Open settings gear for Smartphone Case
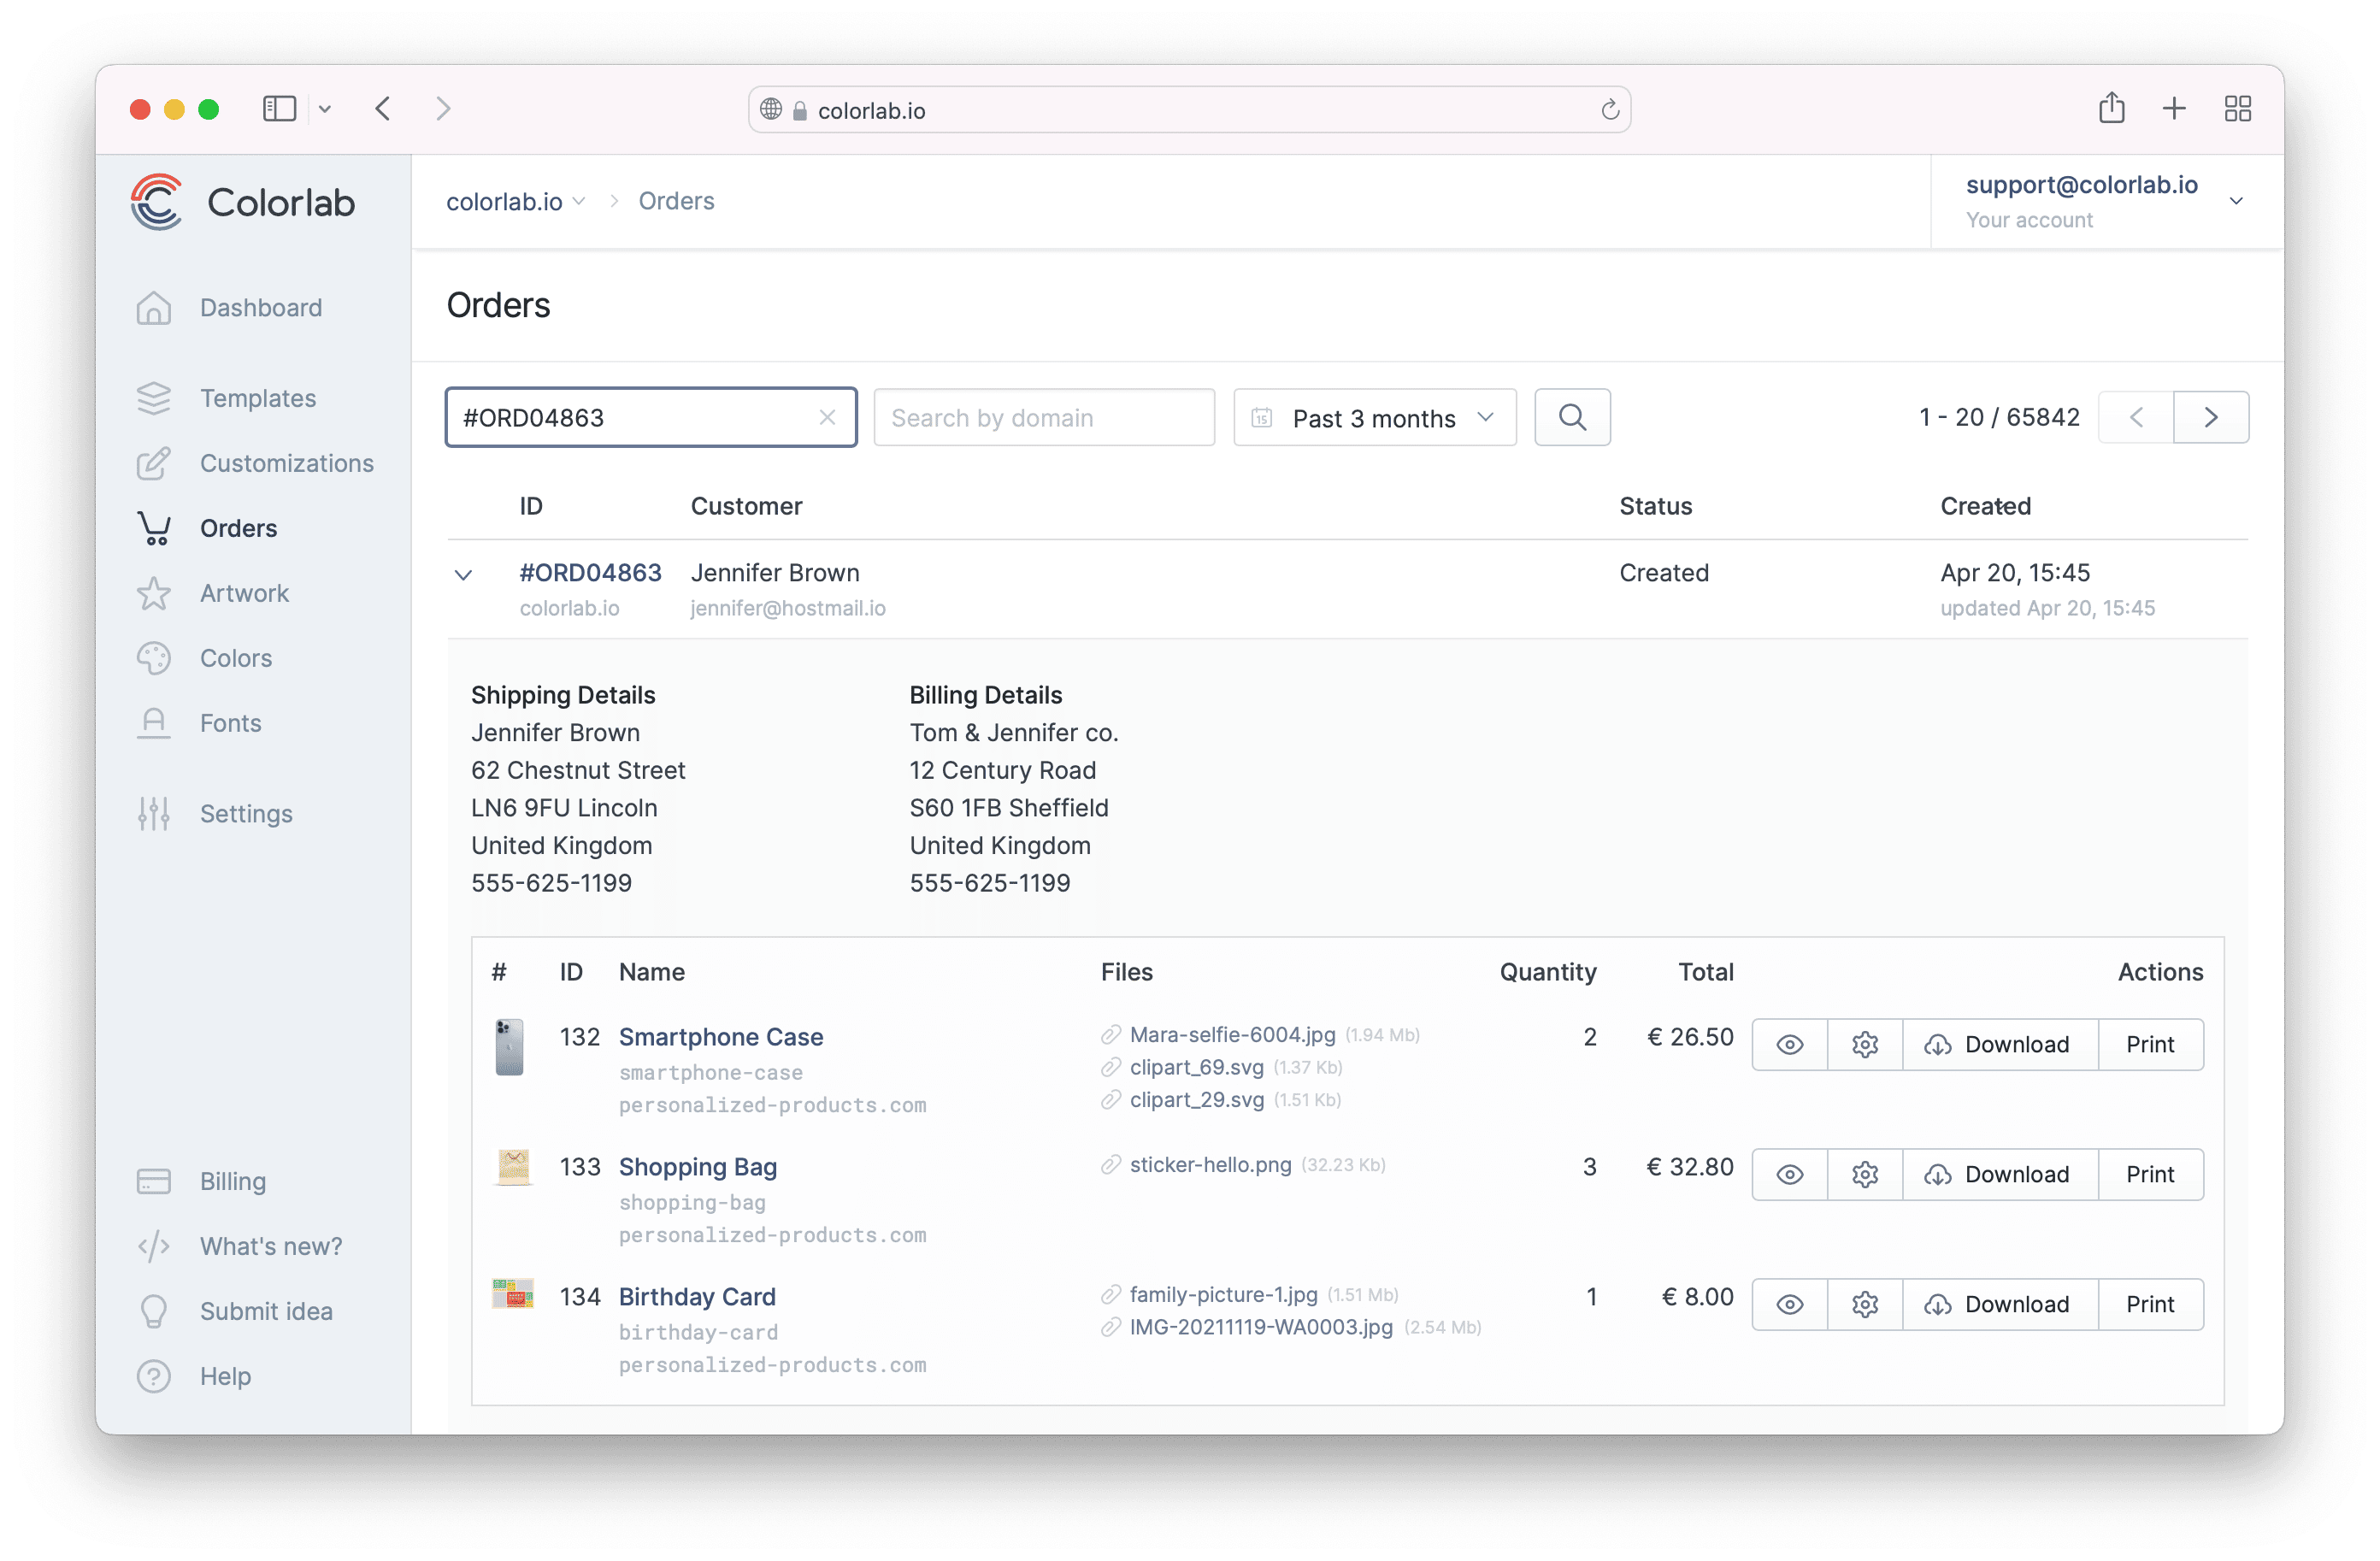The width and height of the screenshot is (2380, 1561). click(1864, 1045)
